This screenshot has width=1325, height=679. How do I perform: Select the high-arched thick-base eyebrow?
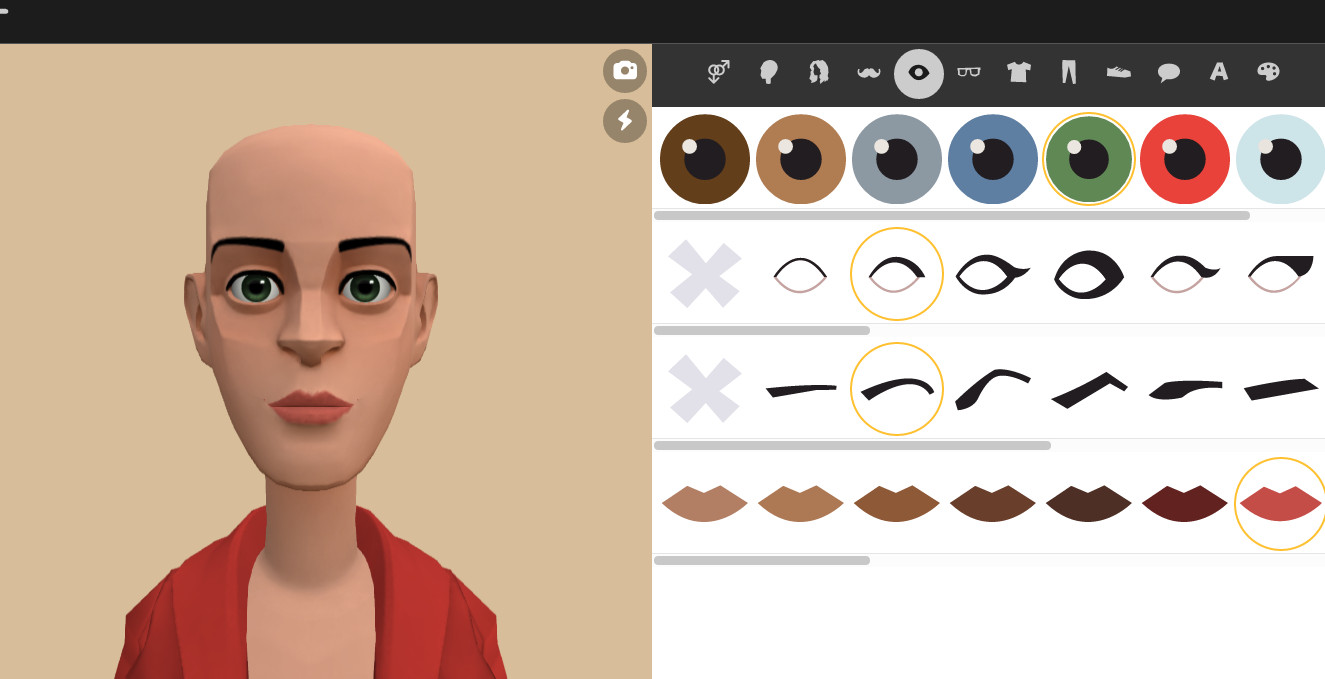(993, 389)
